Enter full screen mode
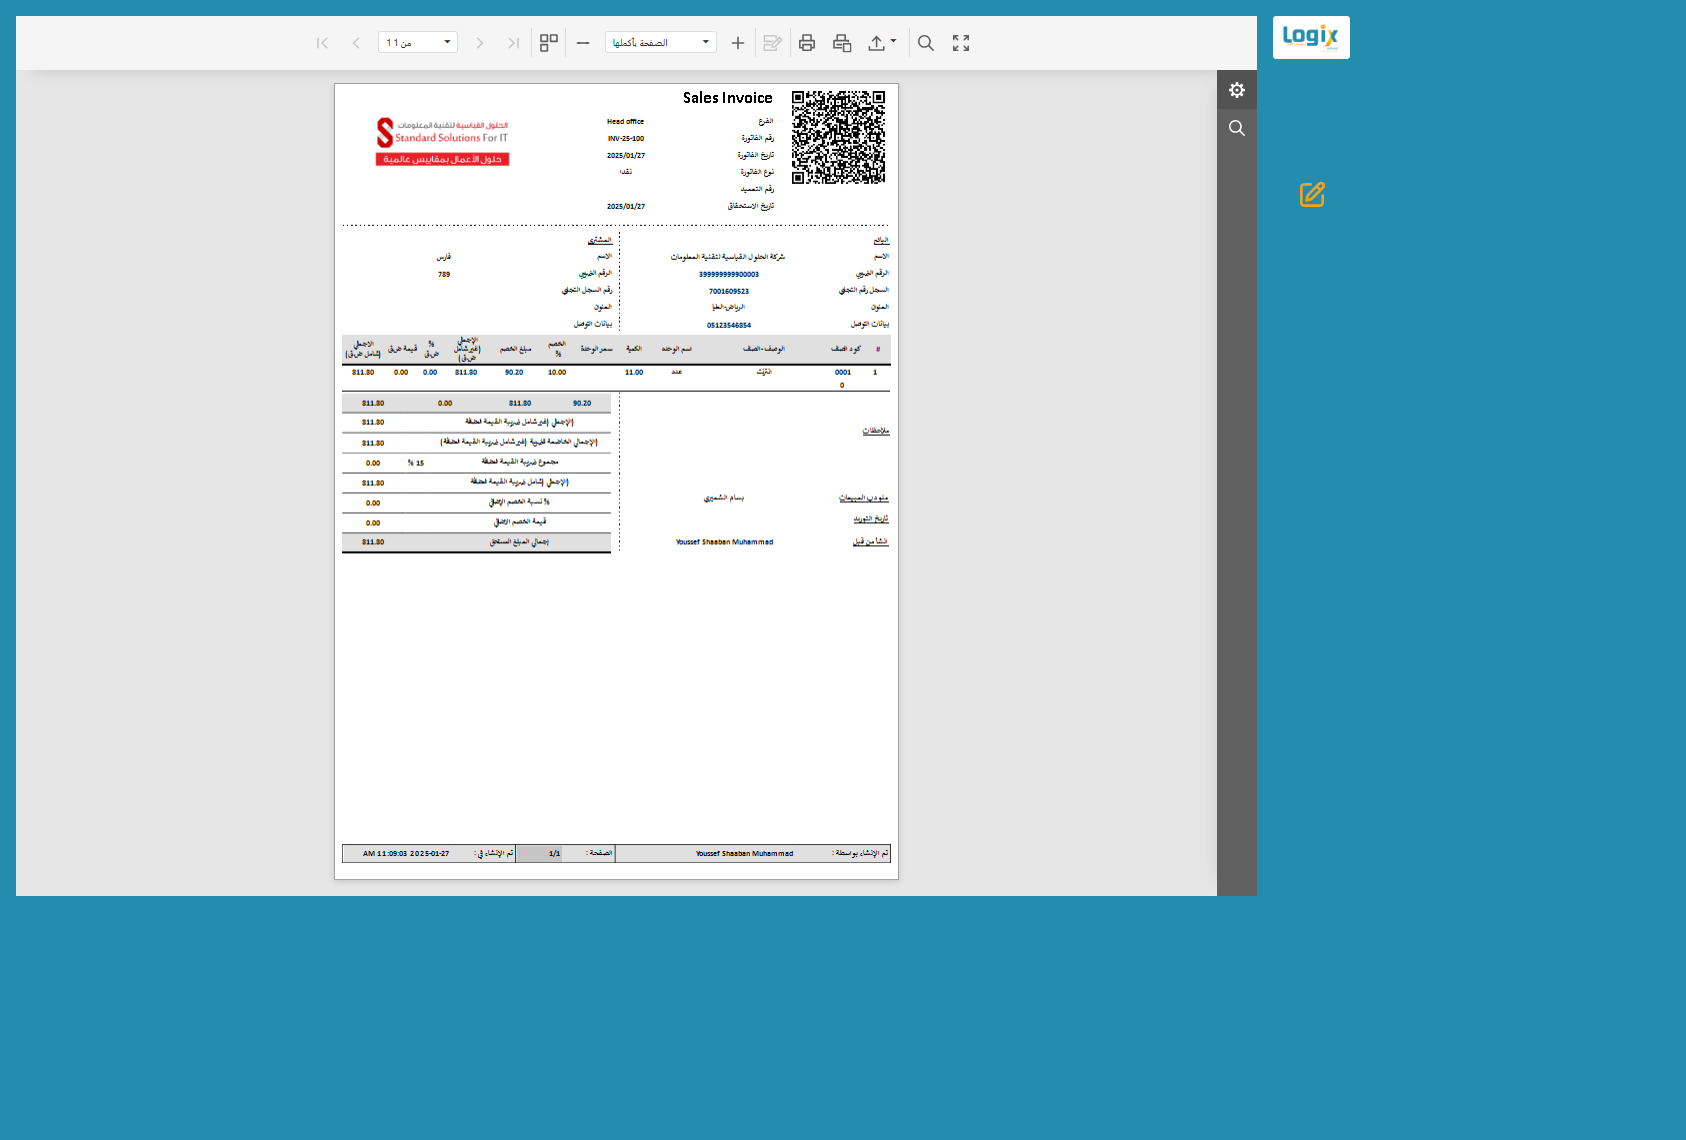This screenshot has height=1140, width=1686. [961, 43]
